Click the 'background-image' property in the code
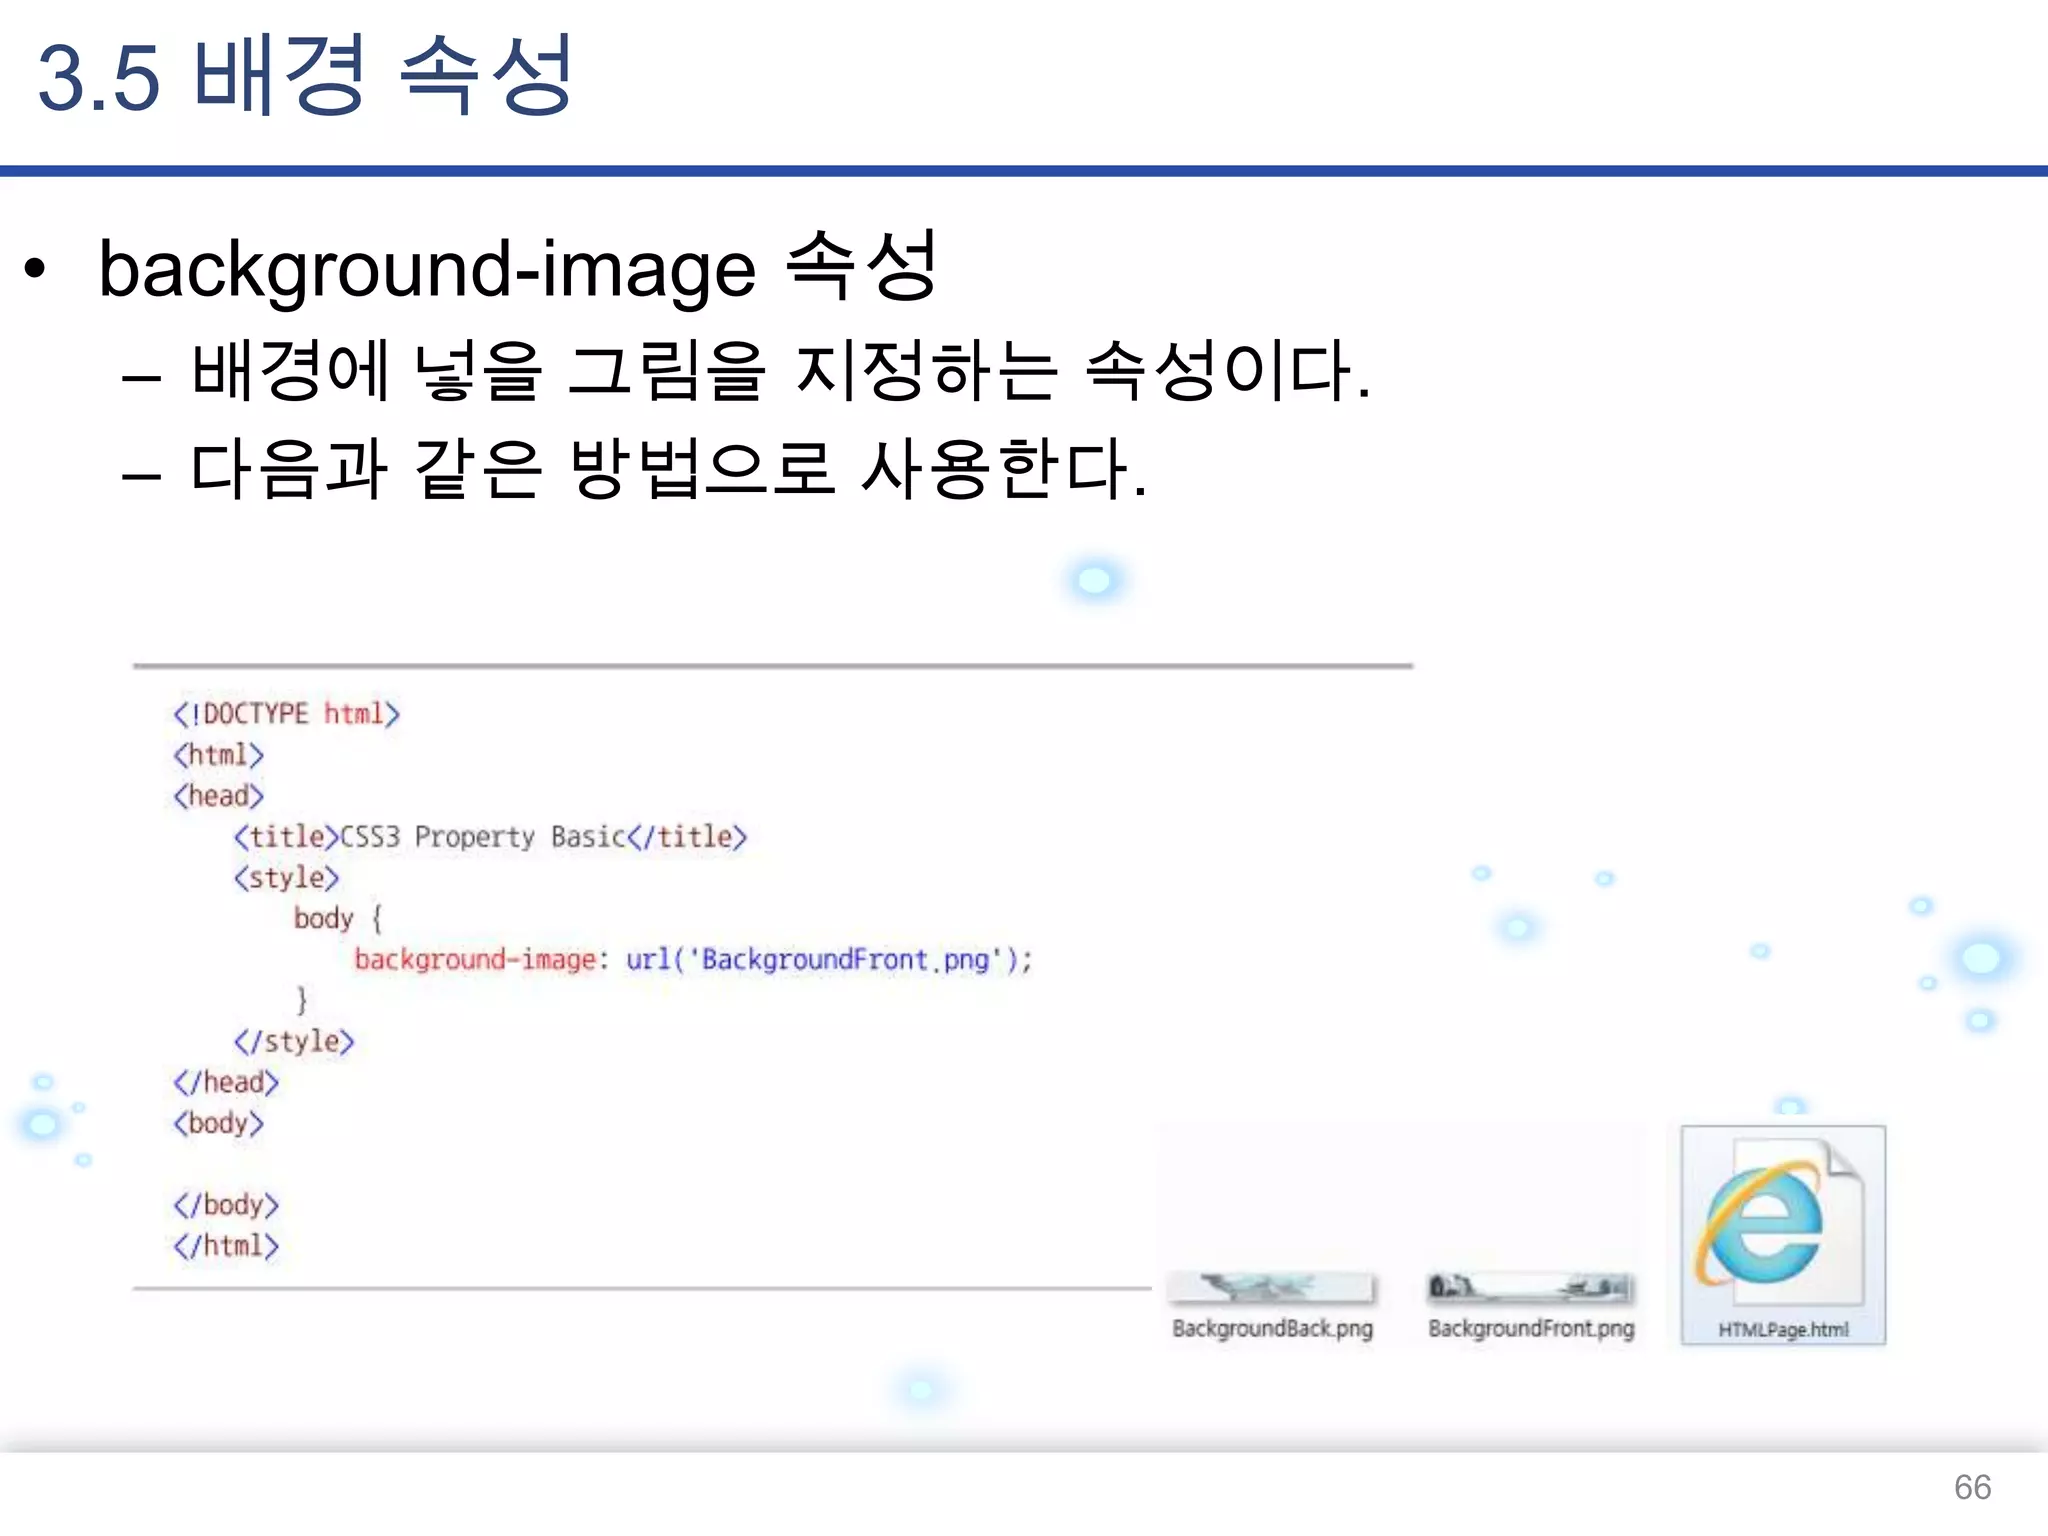The width and height of the screenshot is (2048, 1536). click(475, 960)
